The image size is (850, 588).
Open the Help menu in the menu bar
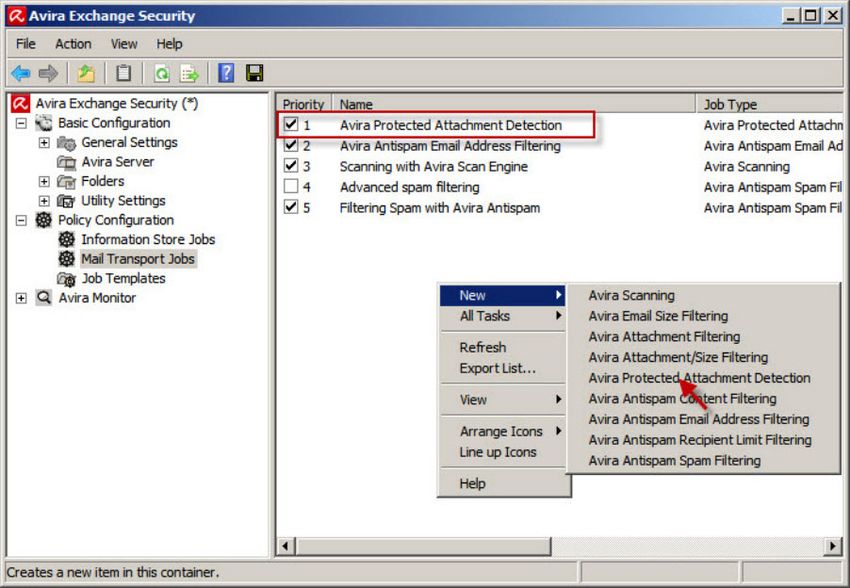coord(169,44)
